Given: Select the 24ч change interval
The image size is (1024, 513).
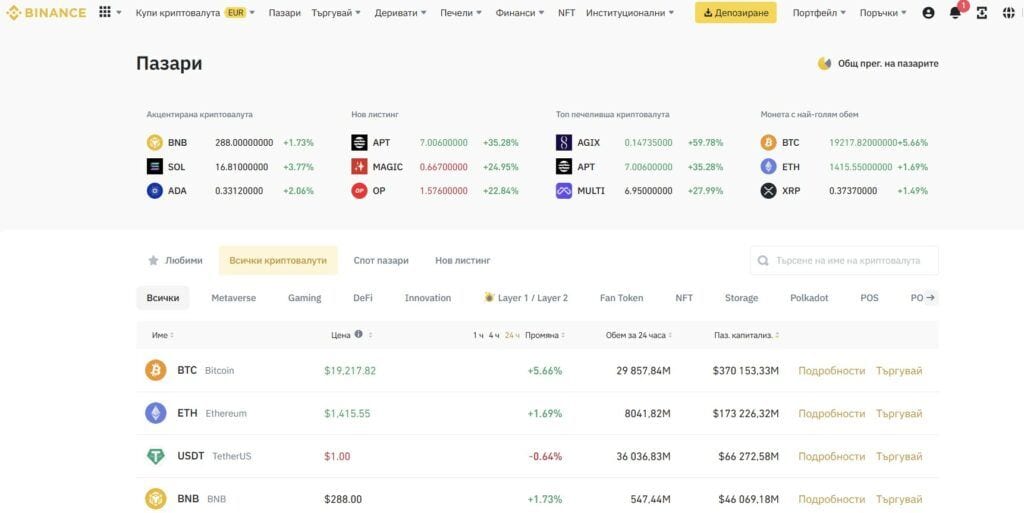Looking at the screenshot, I should coord(512,335).
